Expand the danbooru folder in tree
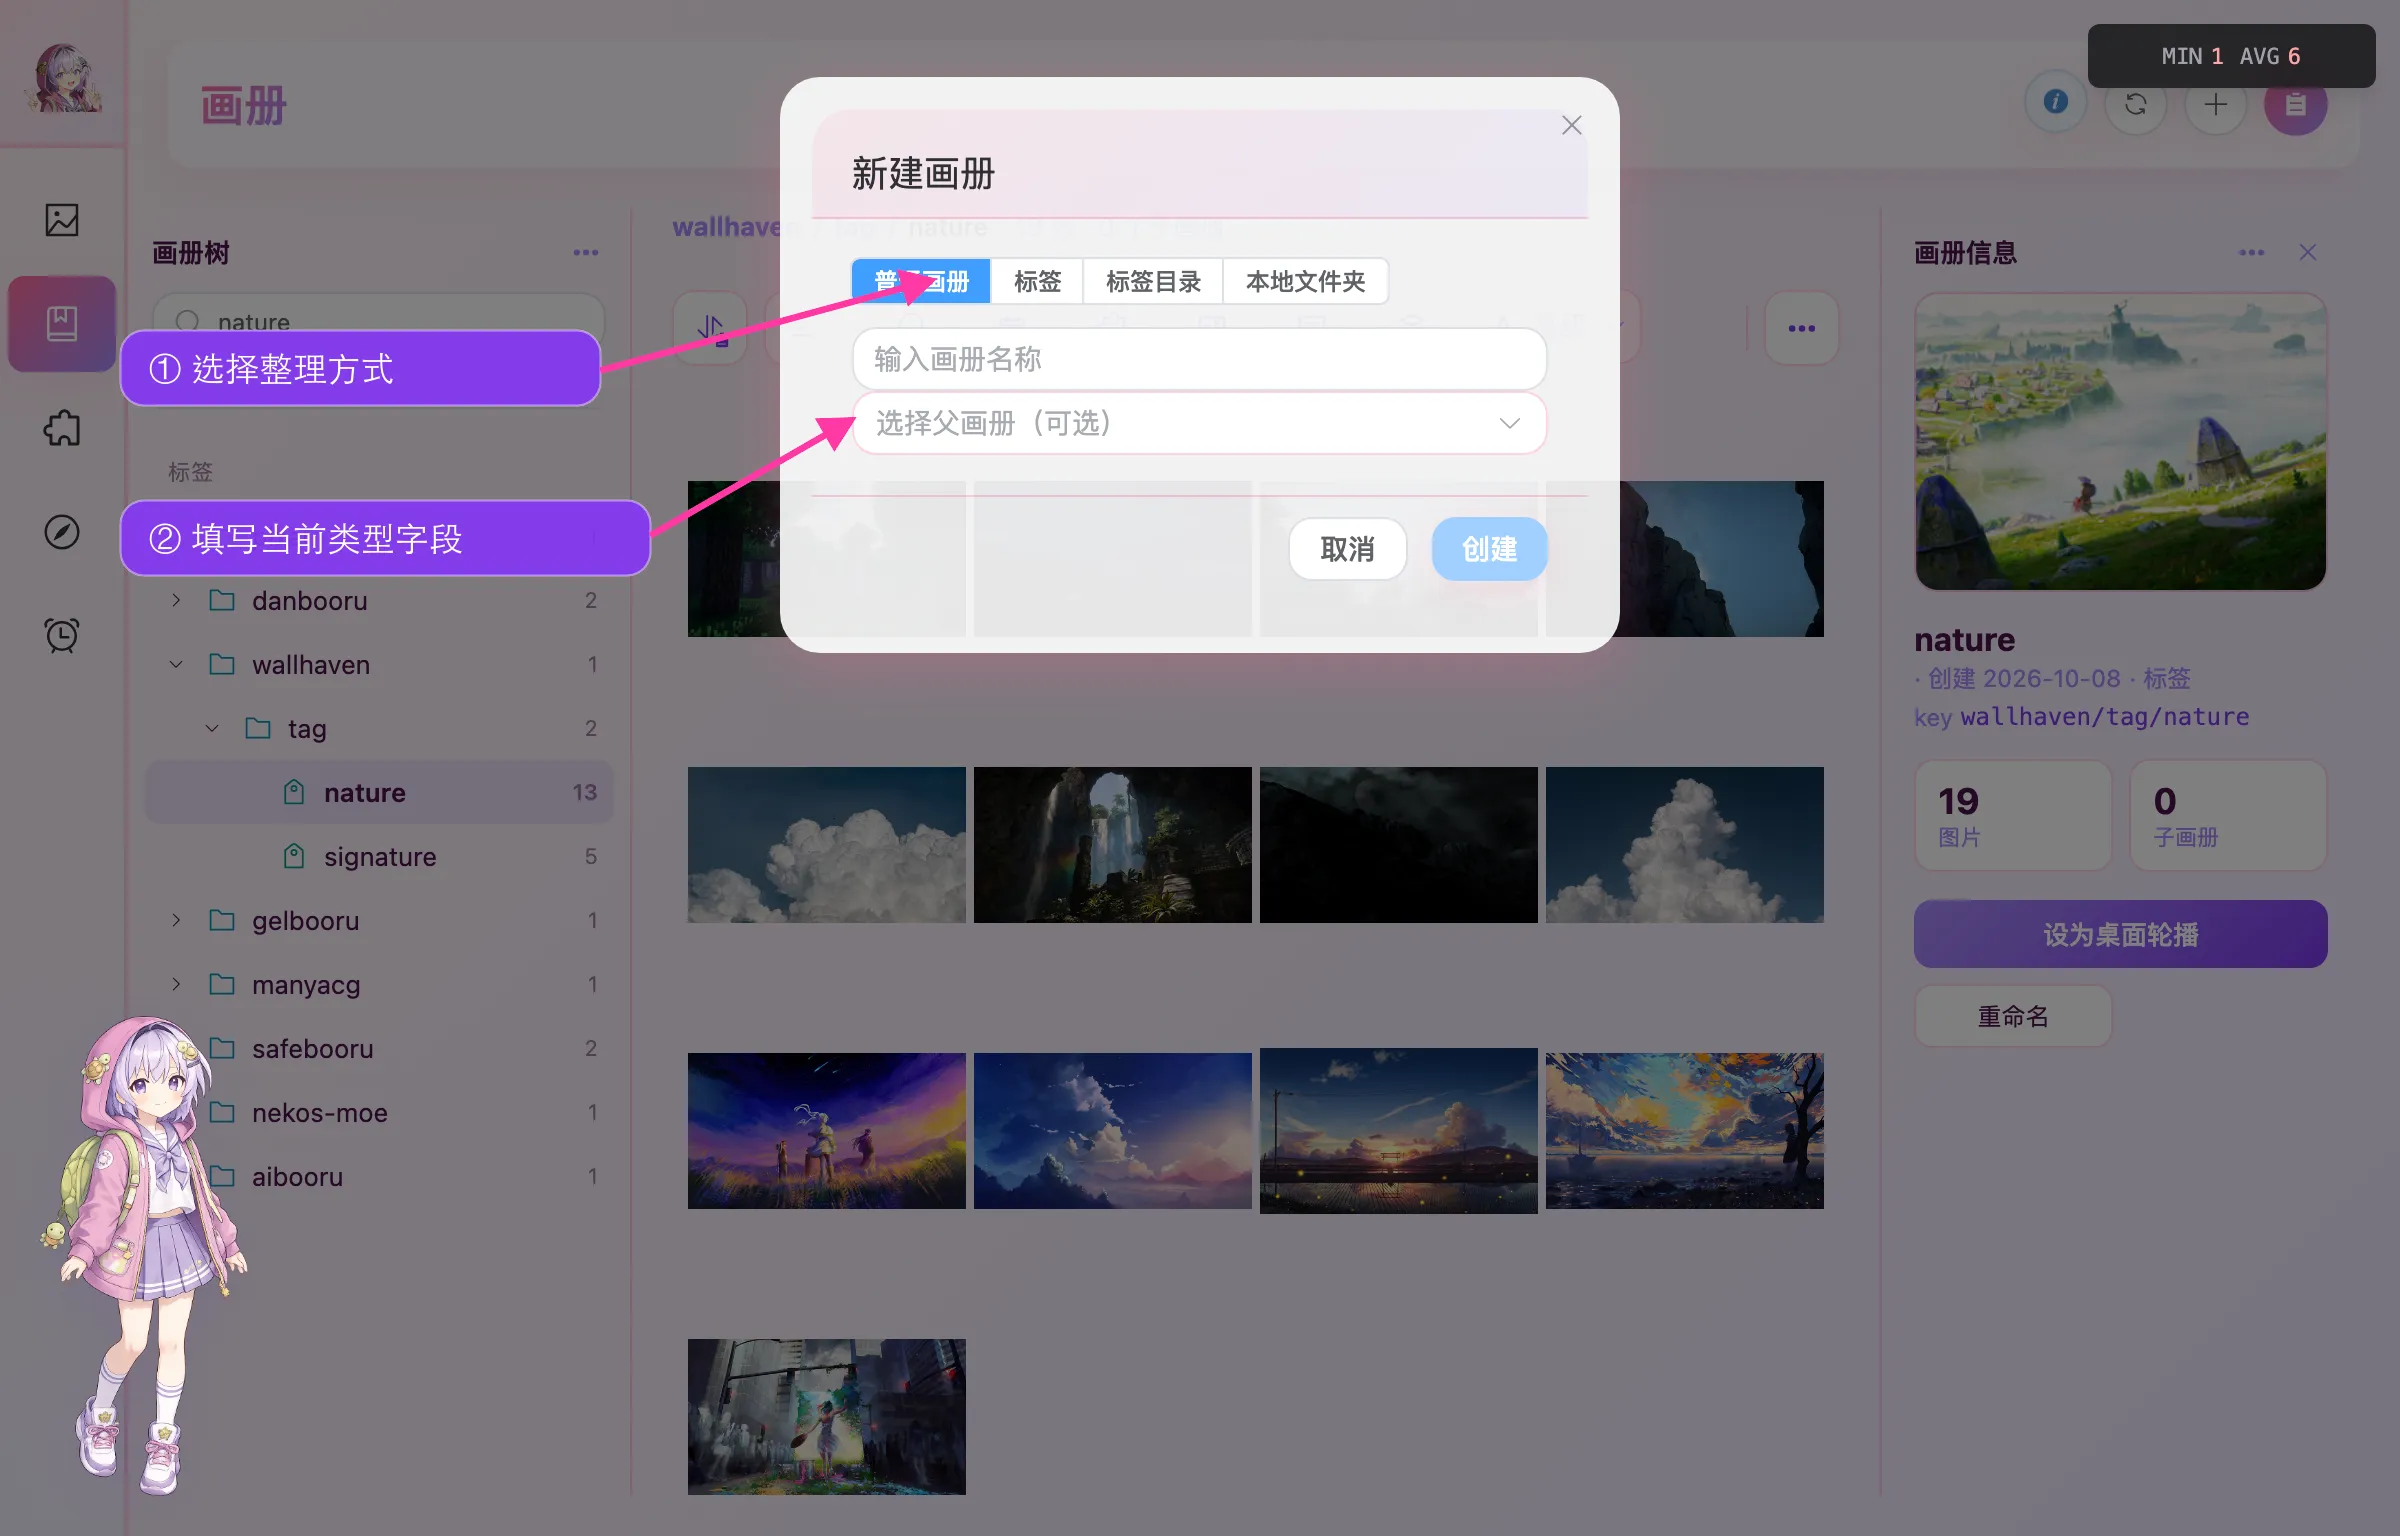The image size is (2400, 1536). (x=177, y=600)
